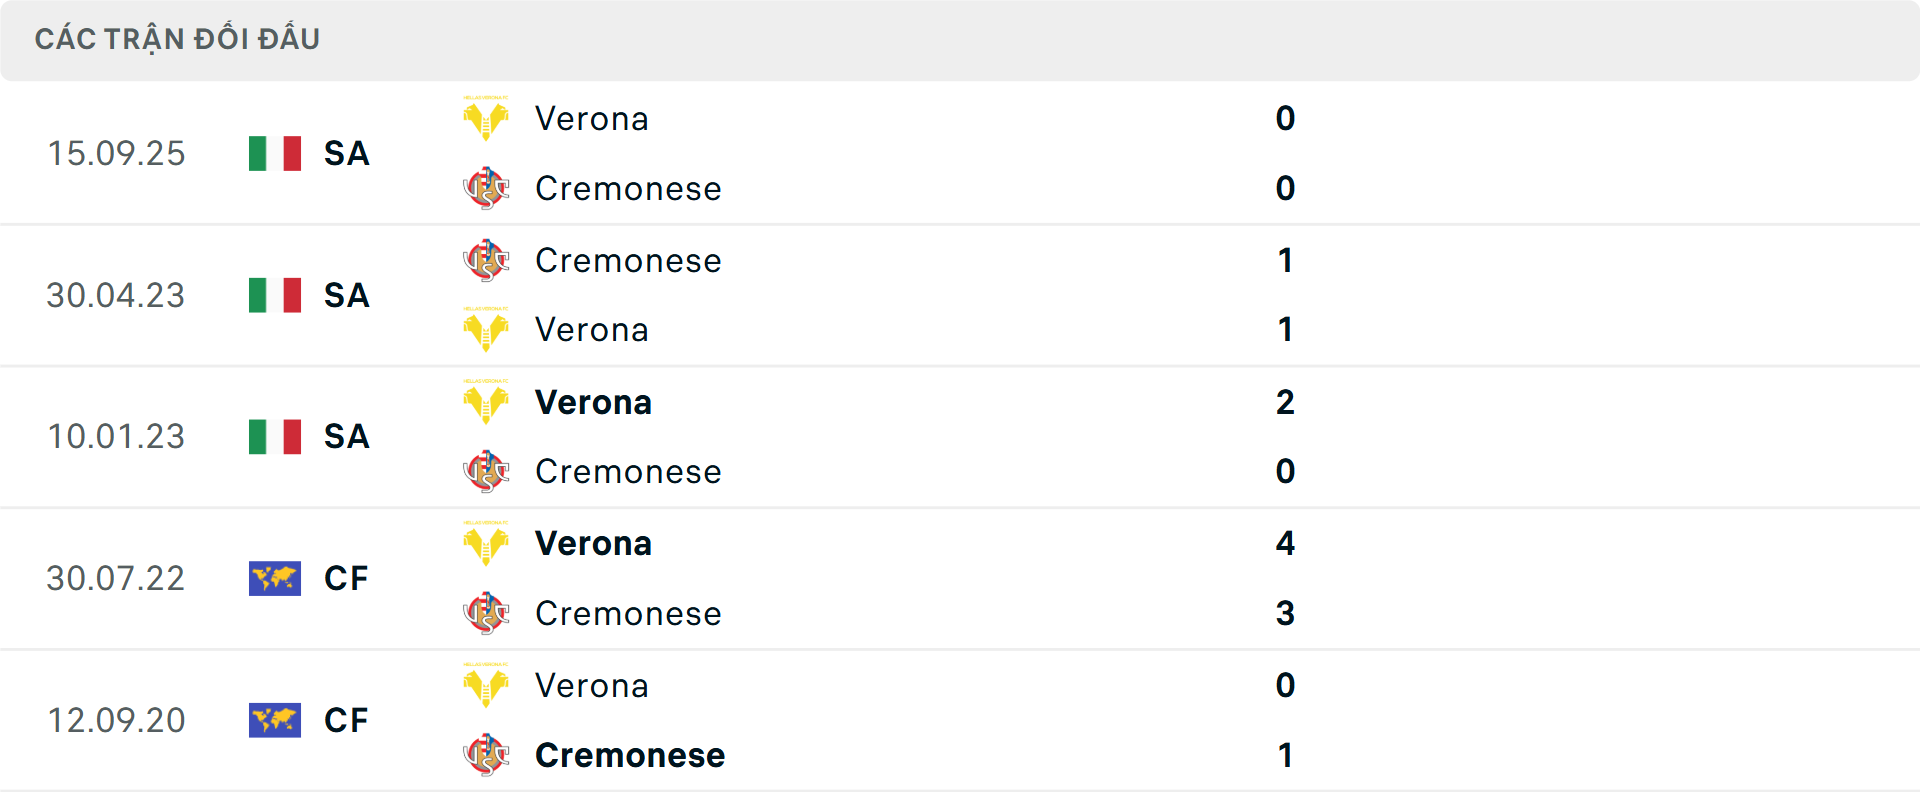
Task: Click the Verona logo in the 30.07.22 row
Action: 486,543
